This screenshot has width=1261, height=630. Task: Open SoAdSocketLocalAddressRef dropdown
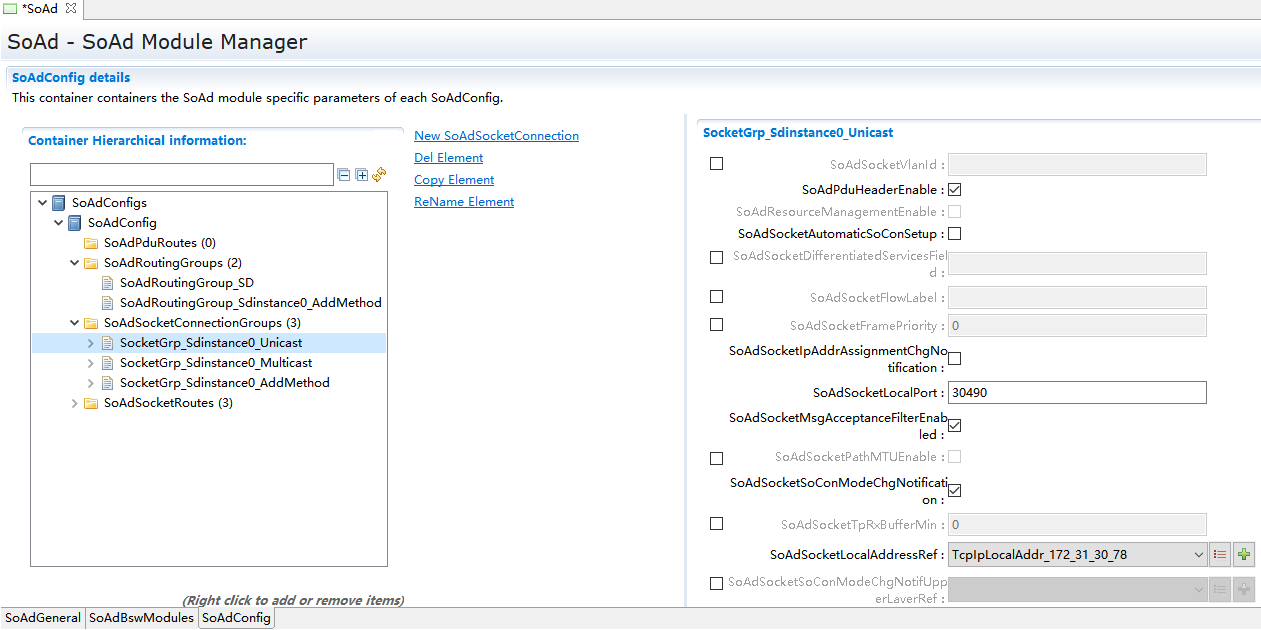pyautogui.click(x=1199, y=555)
